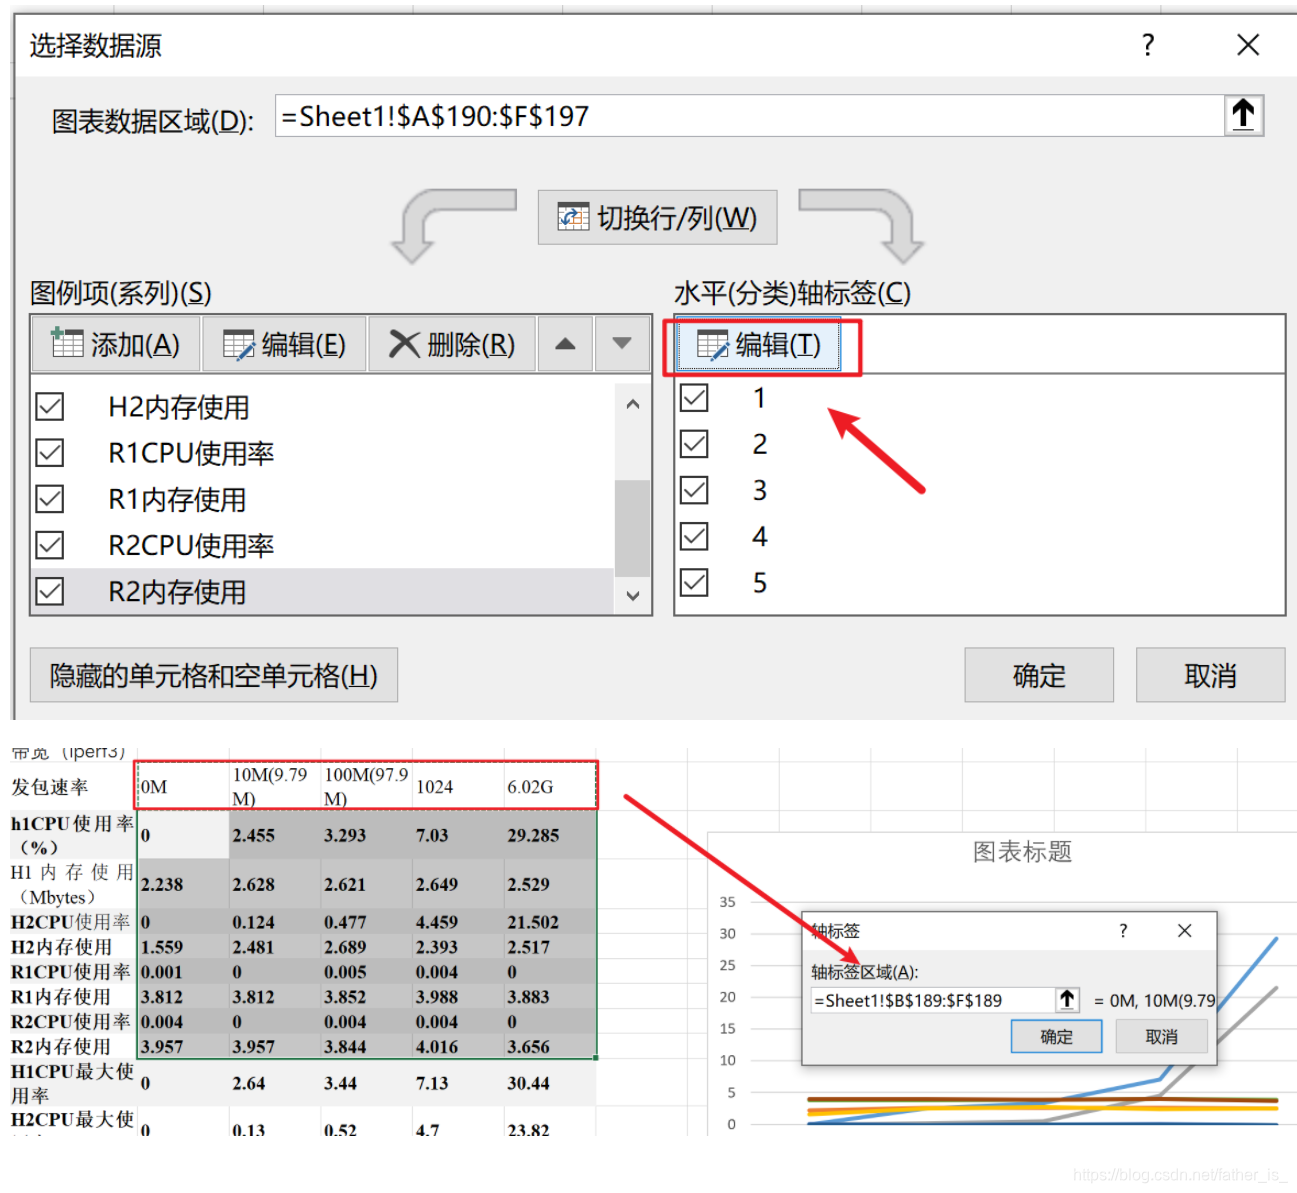Click the help question mark in Axis Labels dialog
Screen dimensions: 1297x1193
[x=1123, y=930]
